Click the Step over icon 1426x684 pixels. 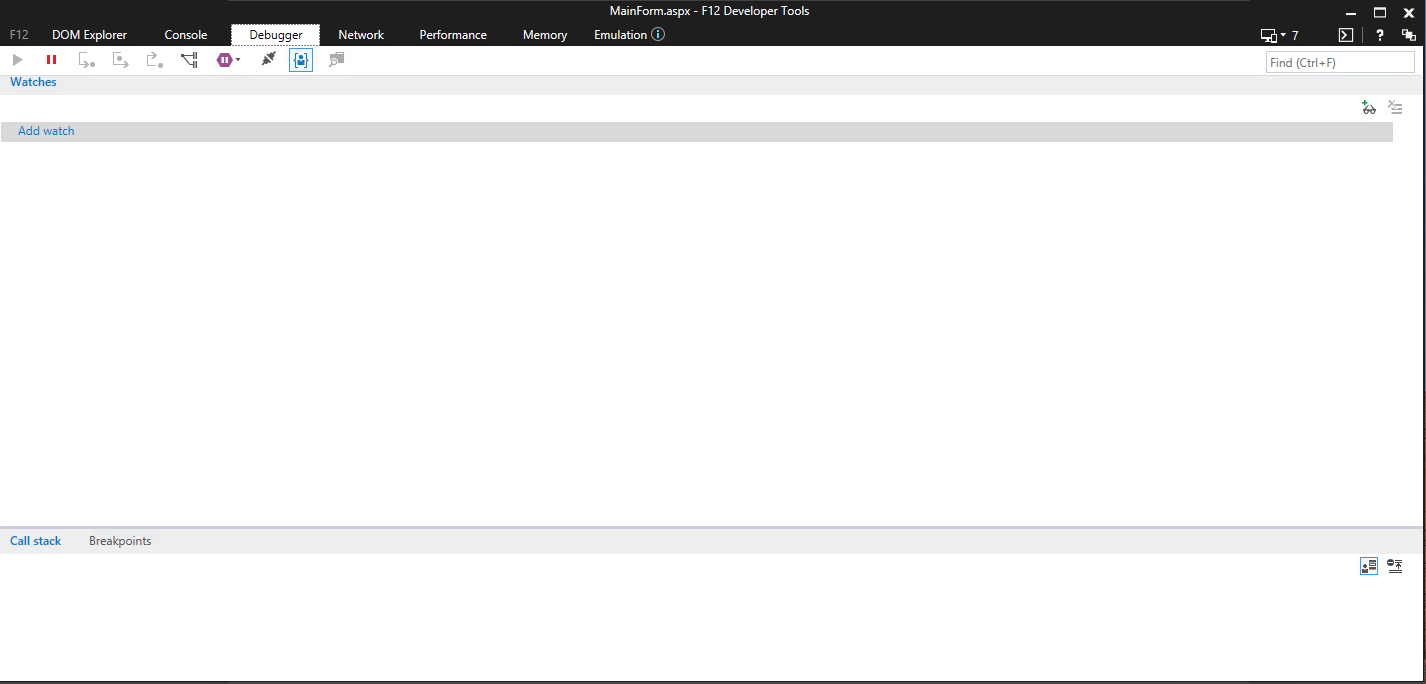click(121, 60)
